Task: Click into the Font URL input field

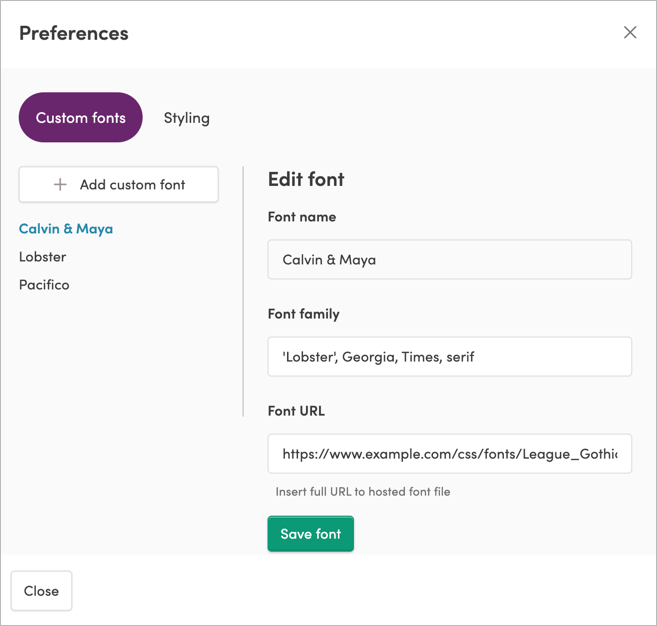Action: 450,454
